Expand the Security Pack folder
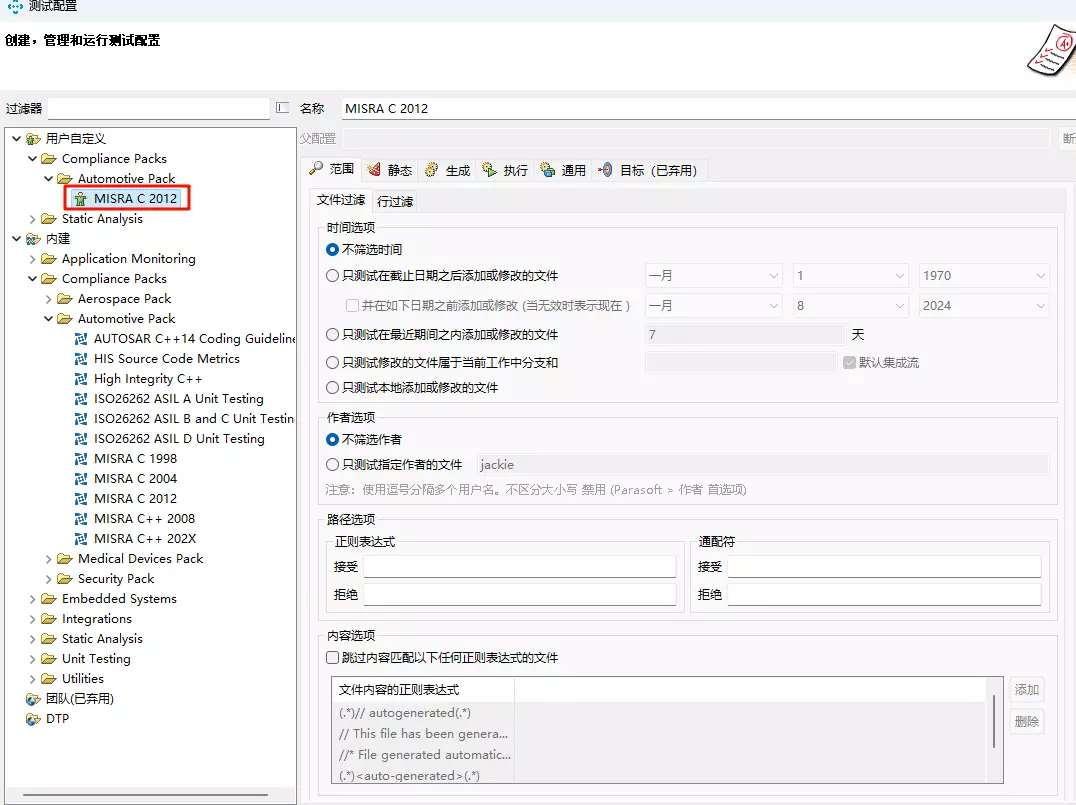Screen dimensions: 1076x805 click(x=49, y=579)
